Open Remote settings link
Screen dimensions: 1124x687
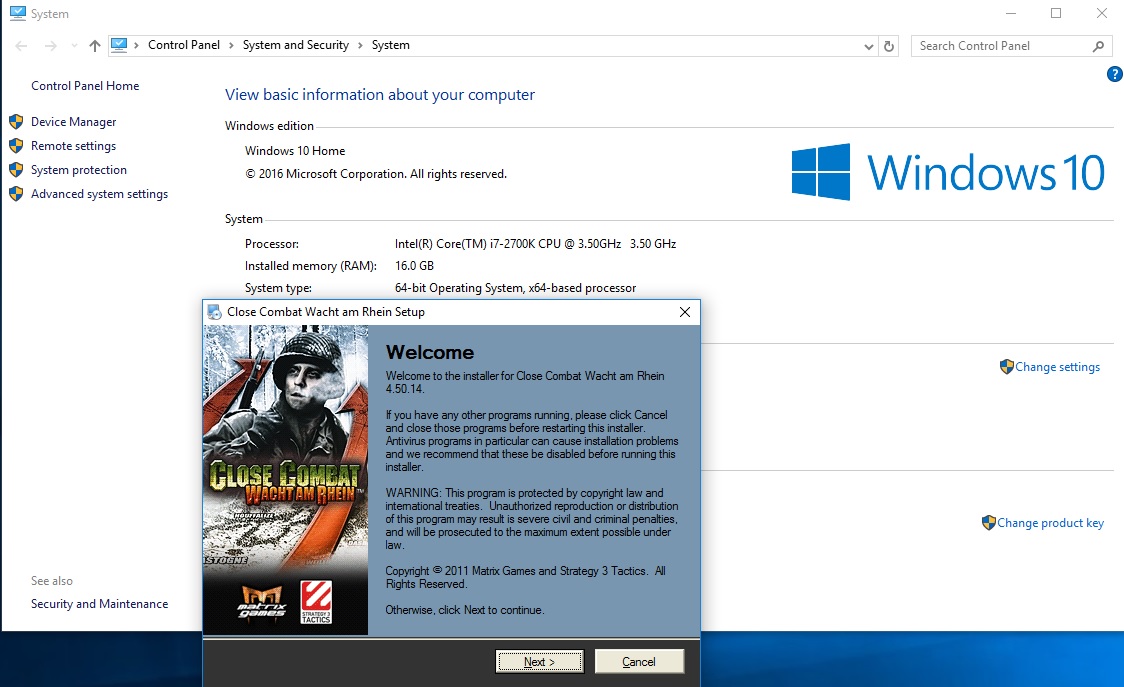tap(73, 146)
